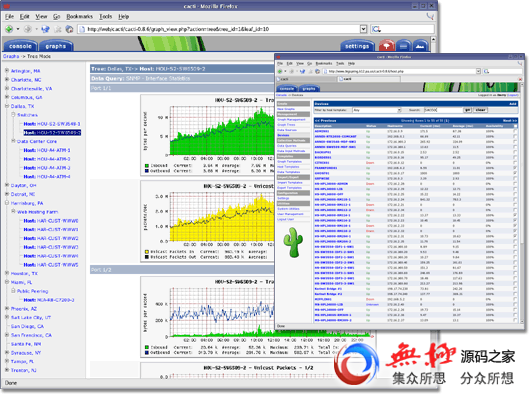This screenshot has height=394, width=530.
Task: Click Back arrow in front Firefox window
Action: tap(280, 71)
